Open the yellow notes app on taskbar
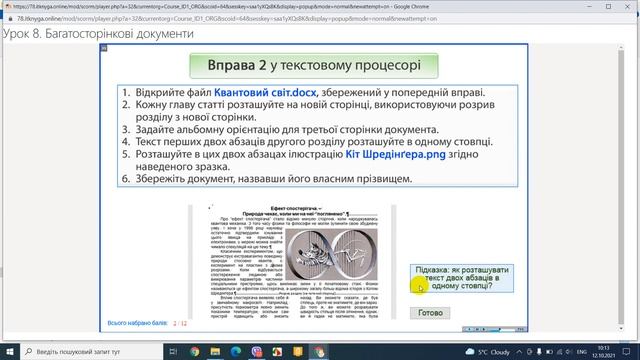This screenshot has width=640, height=360. (x=298, y=351)
